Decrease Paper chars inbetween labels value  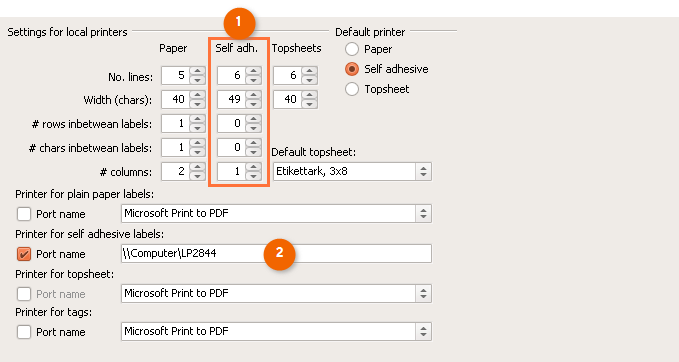point(197,152)
